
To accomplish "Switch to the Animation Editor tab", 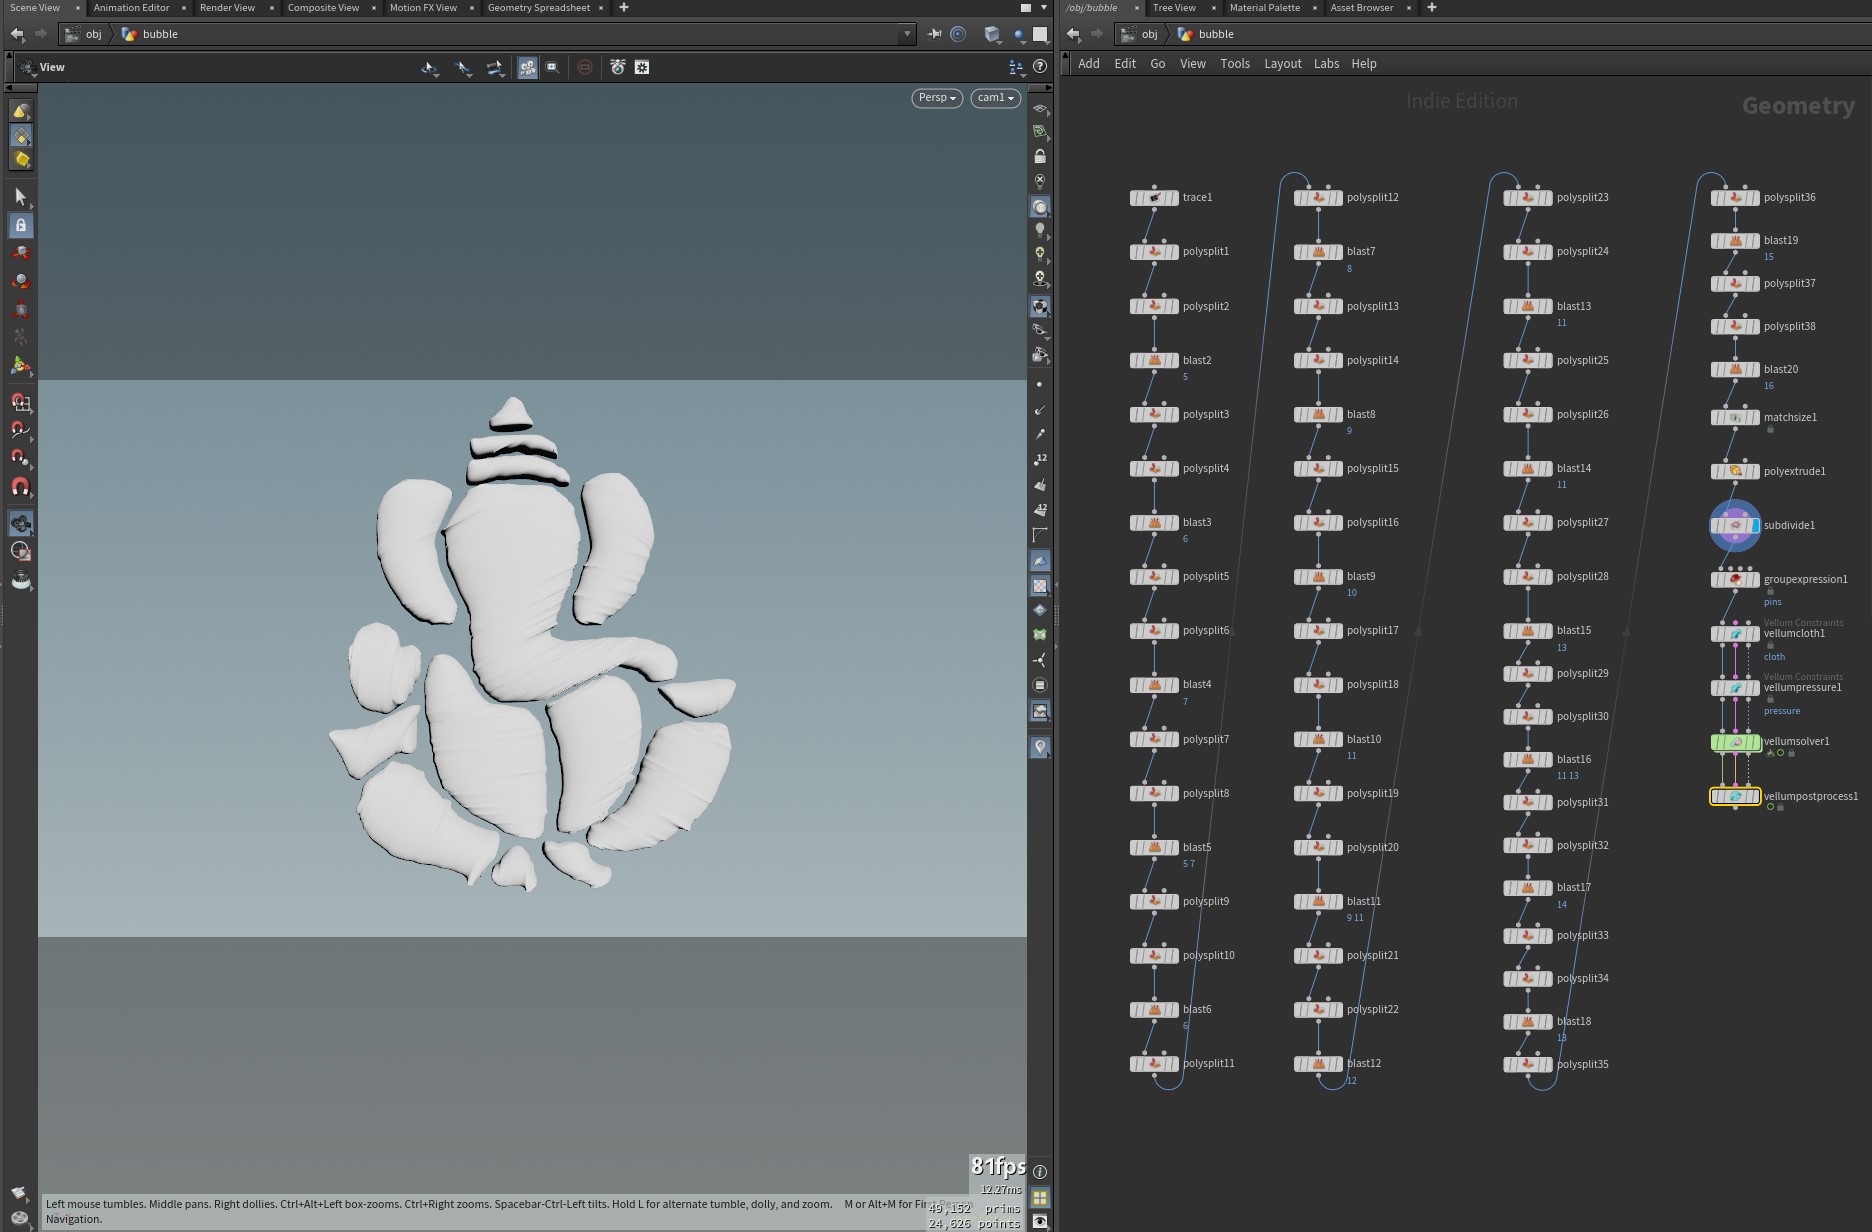I will pos(131,8).
